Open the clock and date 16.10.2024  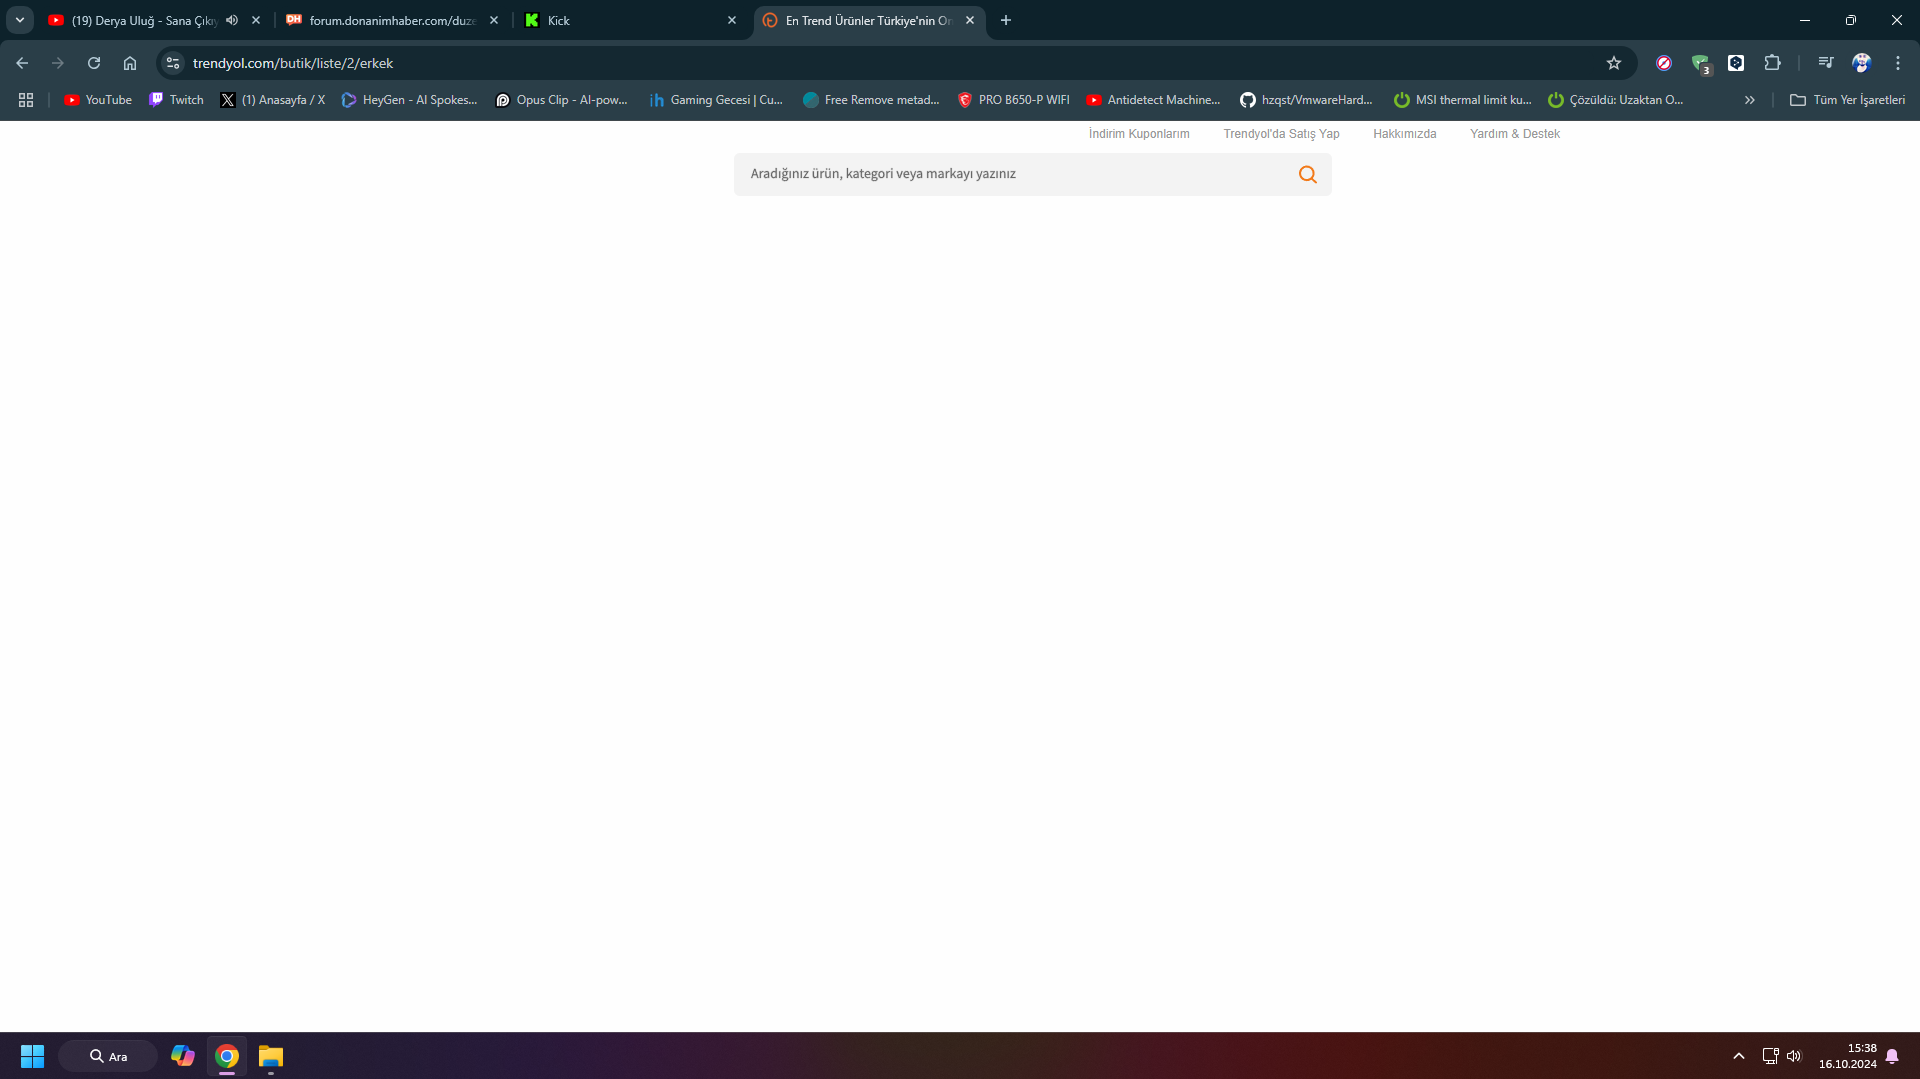pos(1847,1056)
